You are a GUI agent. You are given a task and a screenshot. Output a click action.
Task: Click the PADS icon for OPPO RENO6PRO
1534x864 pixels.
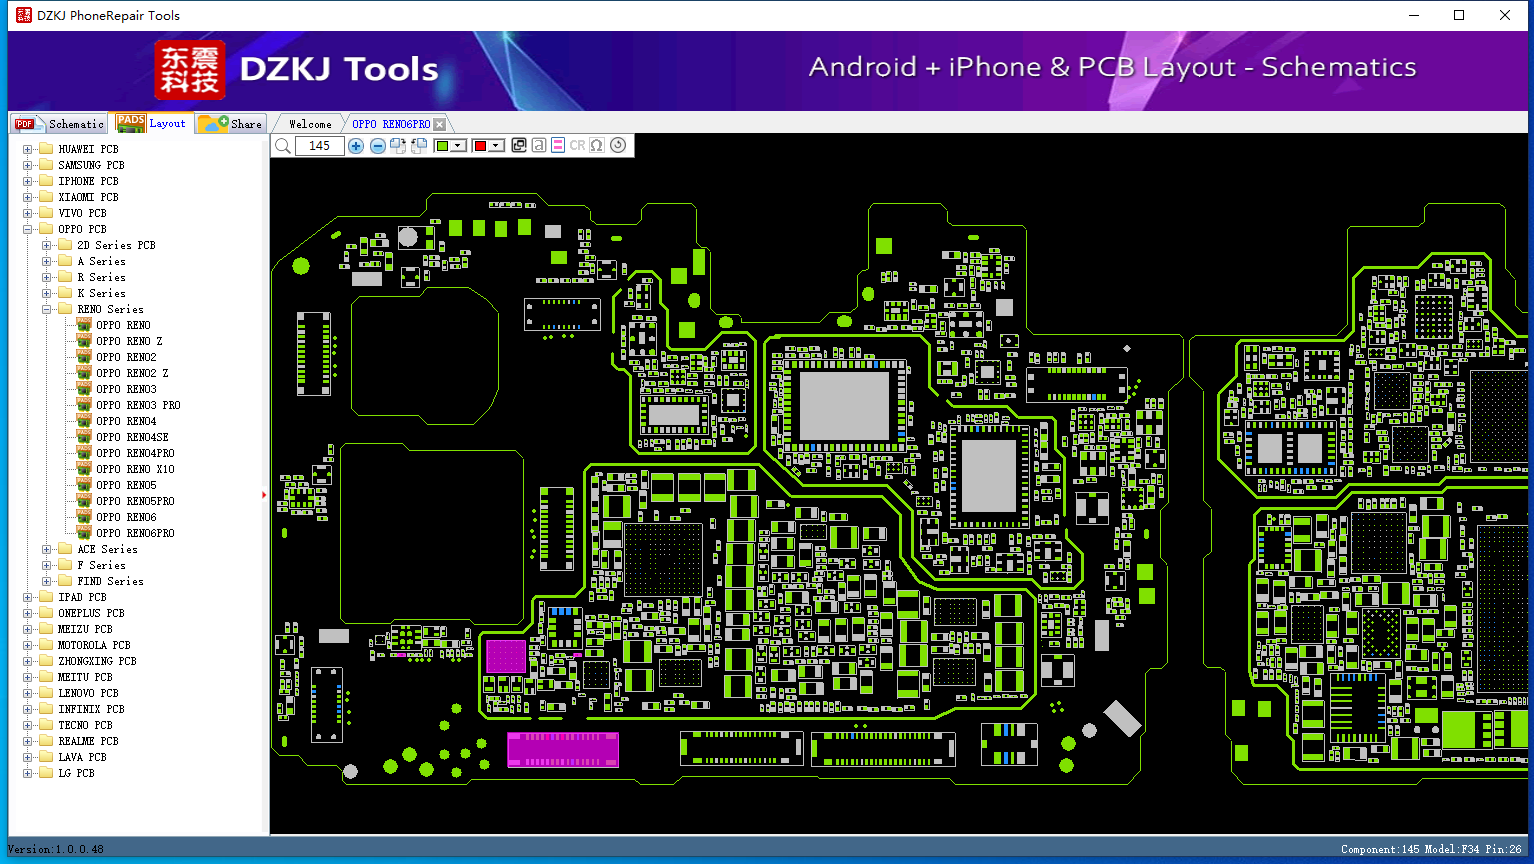[x=84, y=533]
